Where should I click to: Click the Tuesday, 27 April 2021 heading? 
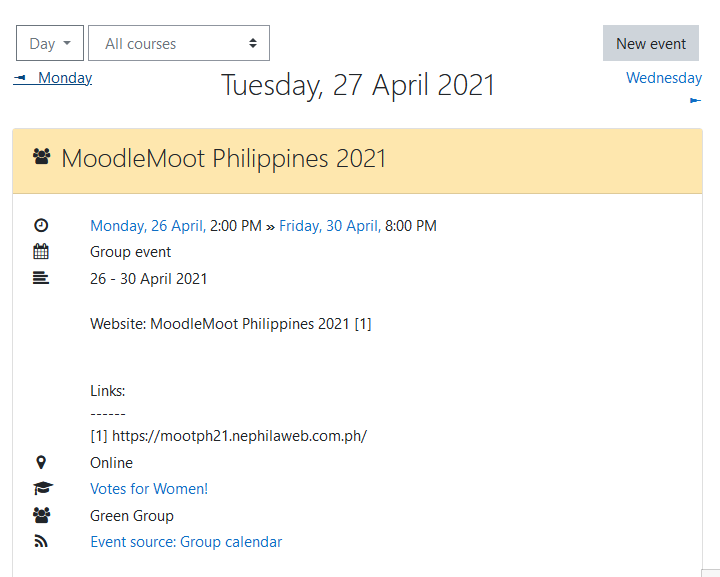tap(358, 85)
